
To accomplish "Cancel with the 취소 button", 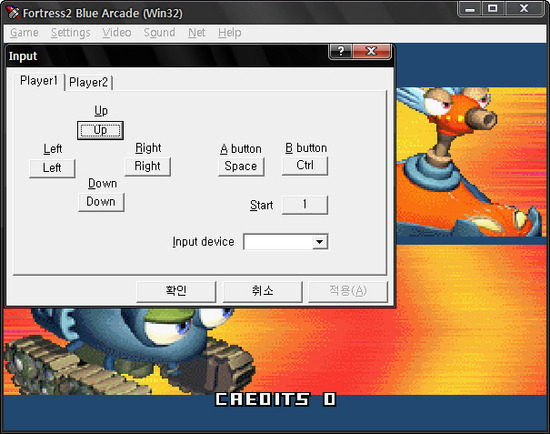I will tap(262, 291).
